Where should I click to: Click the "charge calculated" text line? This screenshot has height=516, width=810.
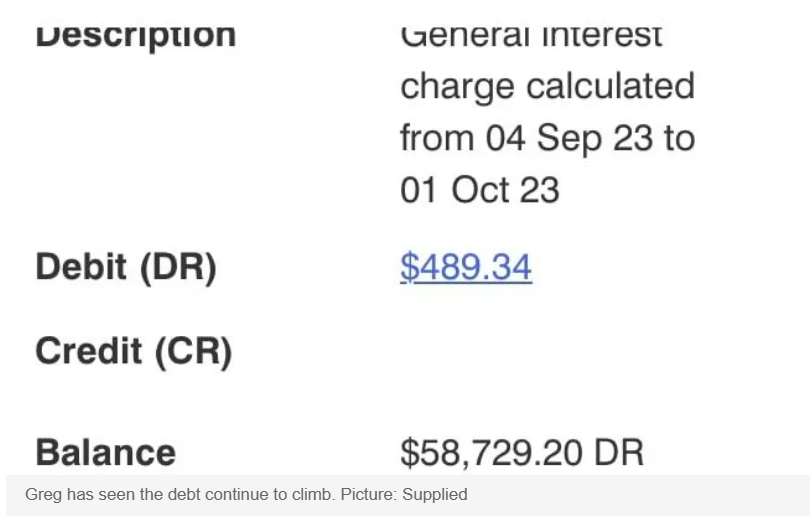[x=546, y=86]
